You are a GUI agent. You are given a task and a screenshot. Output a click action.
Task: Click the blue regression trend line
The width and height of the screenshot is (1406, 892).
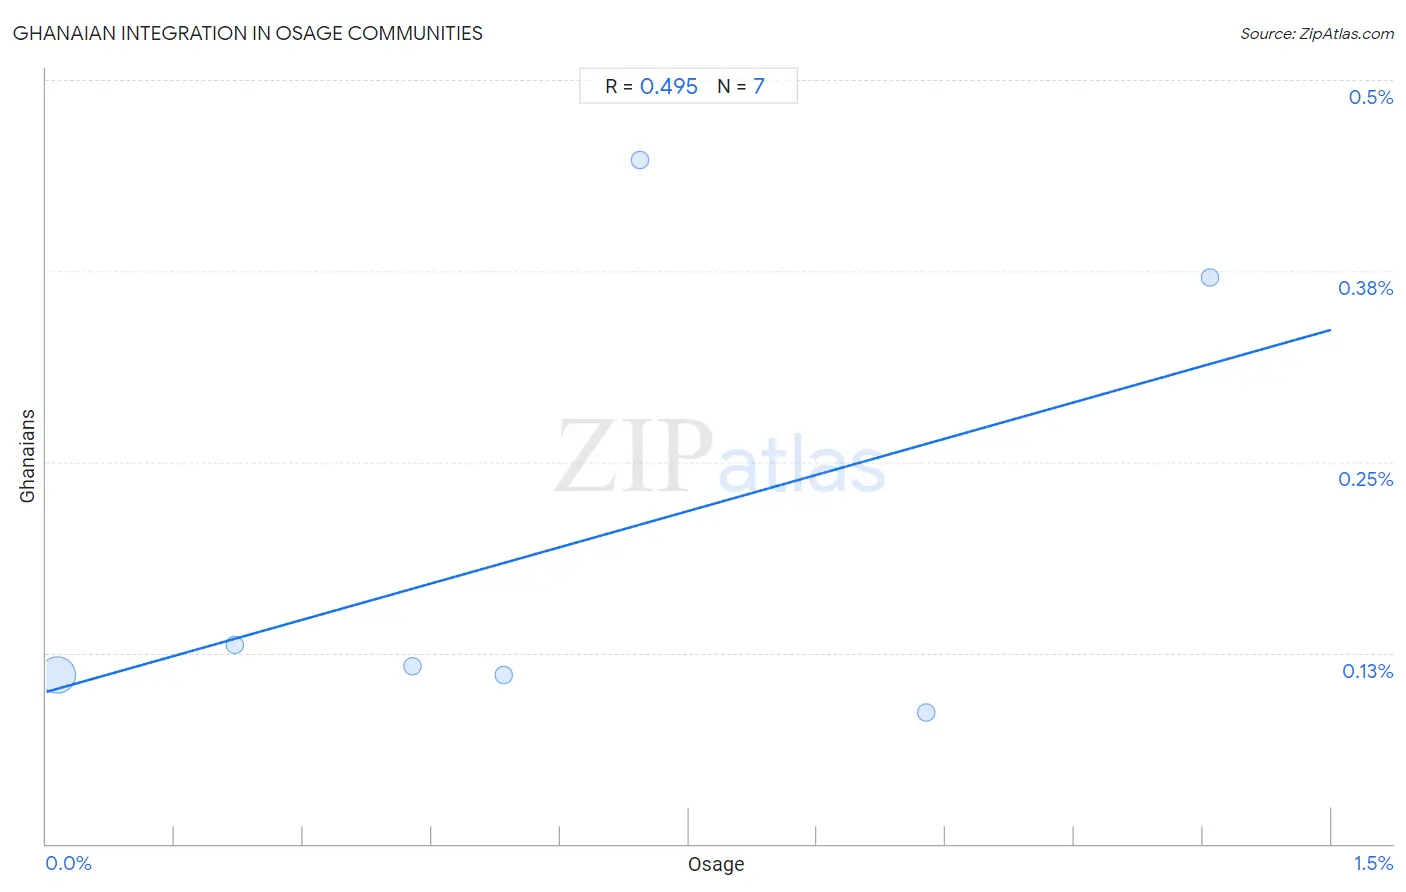tap(688, 510)
